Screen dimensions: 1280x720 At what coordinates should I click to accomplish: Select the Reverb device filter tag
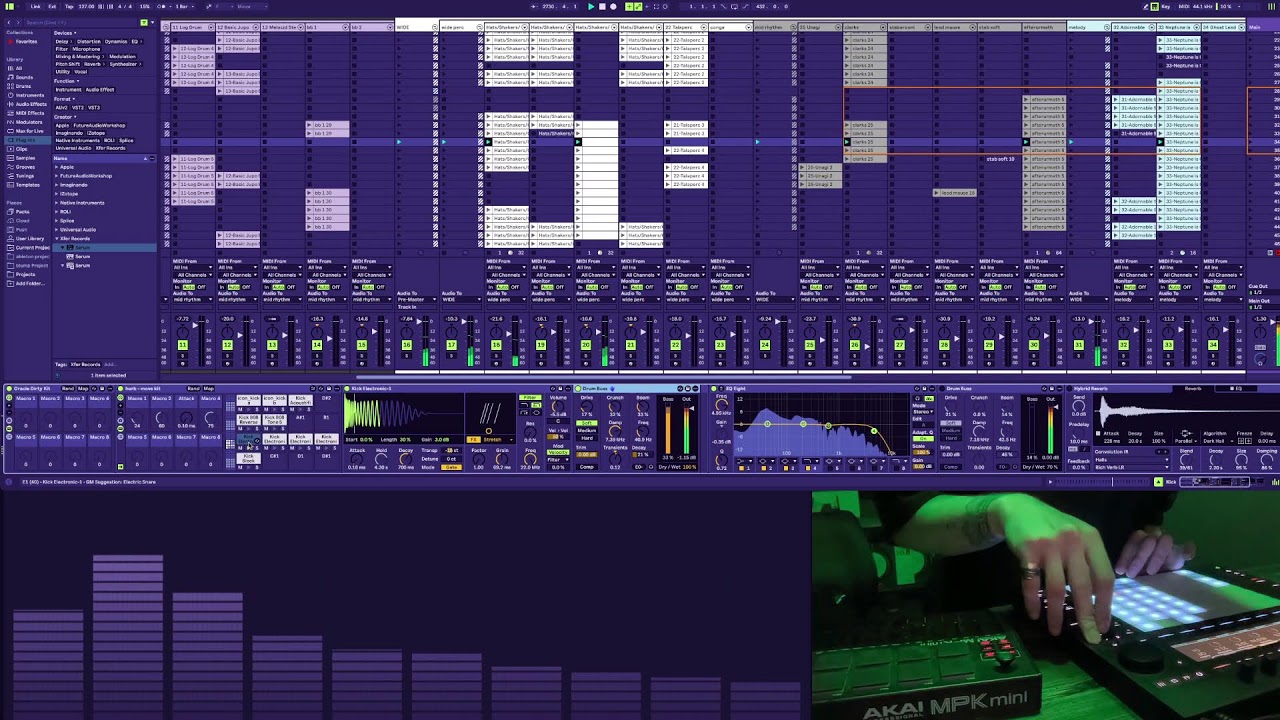(96, 64)
